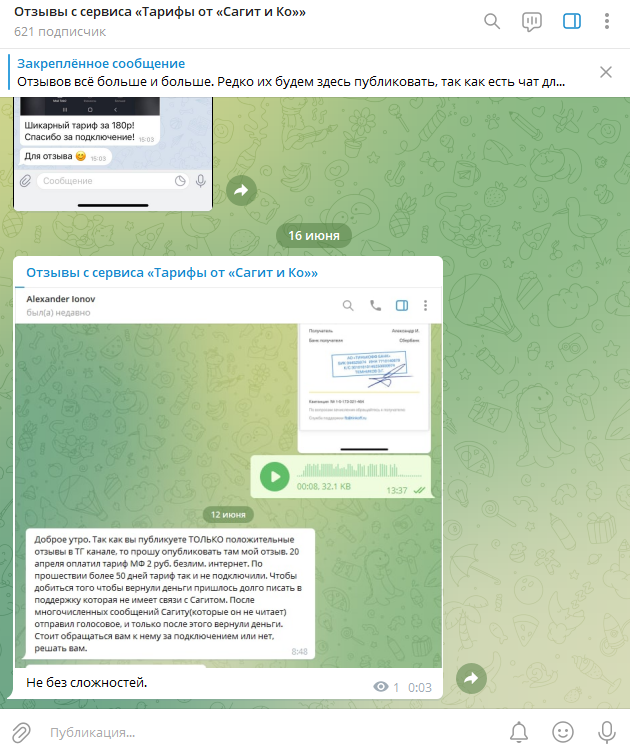Click the post view count eye icon
The image size is (630, 752).
(x=381, y=687)
